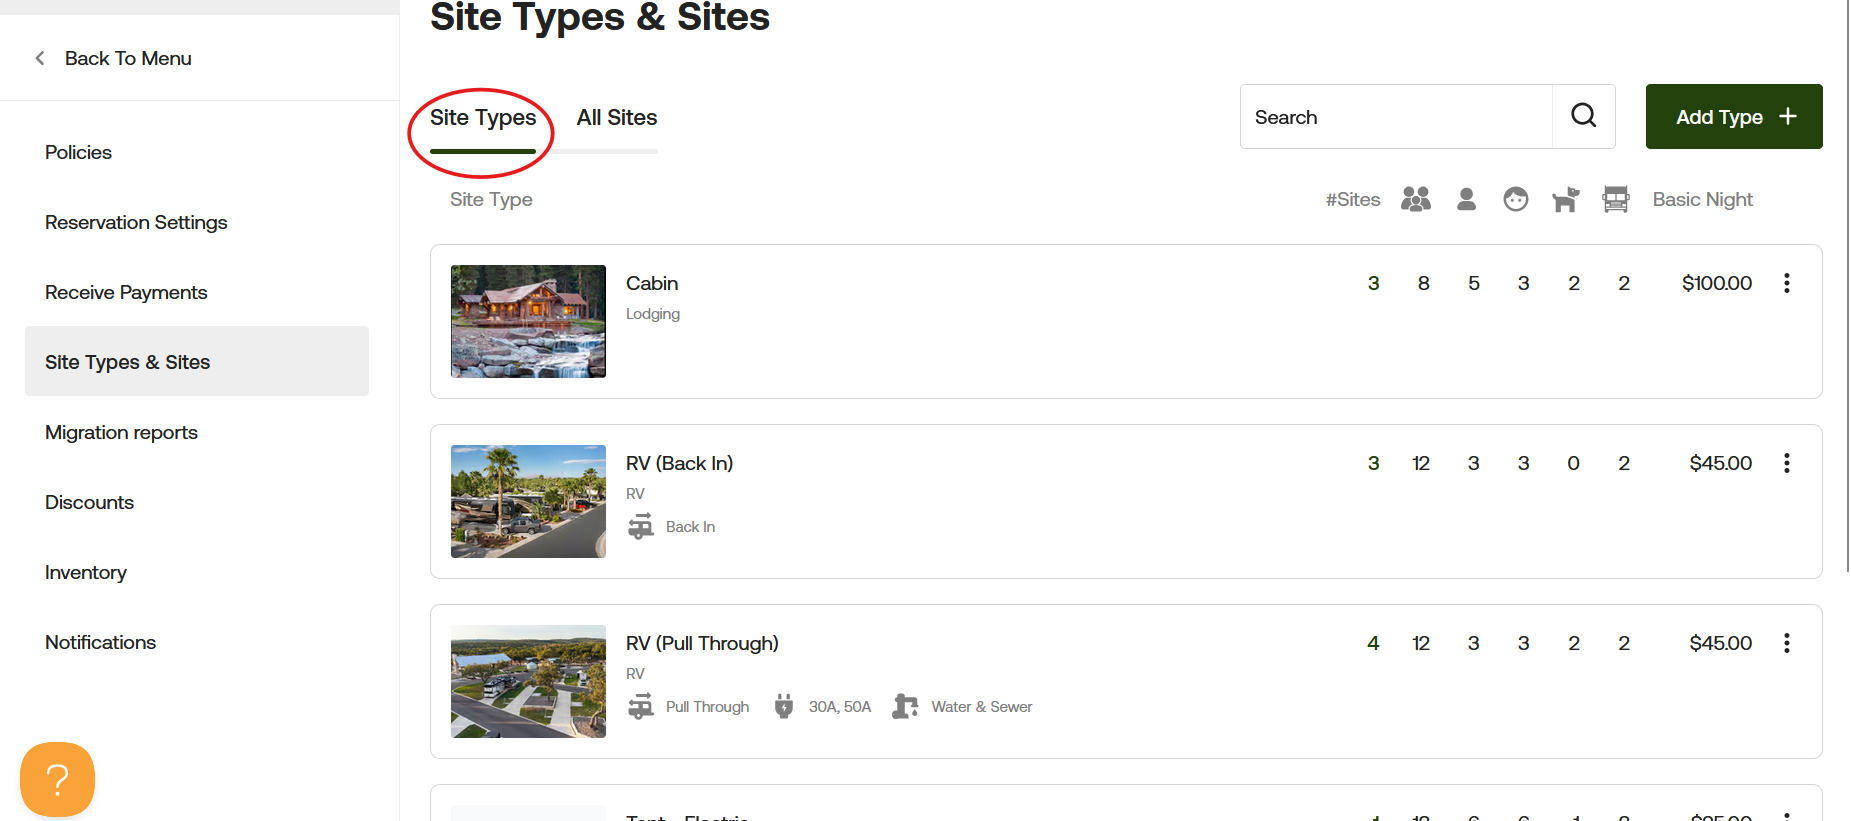Screen dimensions: 1851x821
Task: Click the Site Type column header
Action: 491,199
